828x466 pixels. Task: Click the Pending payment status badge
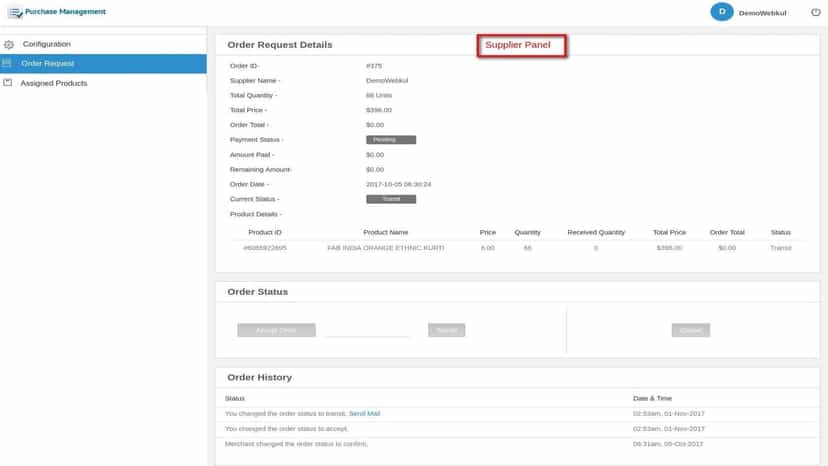[x=391, y=140]
